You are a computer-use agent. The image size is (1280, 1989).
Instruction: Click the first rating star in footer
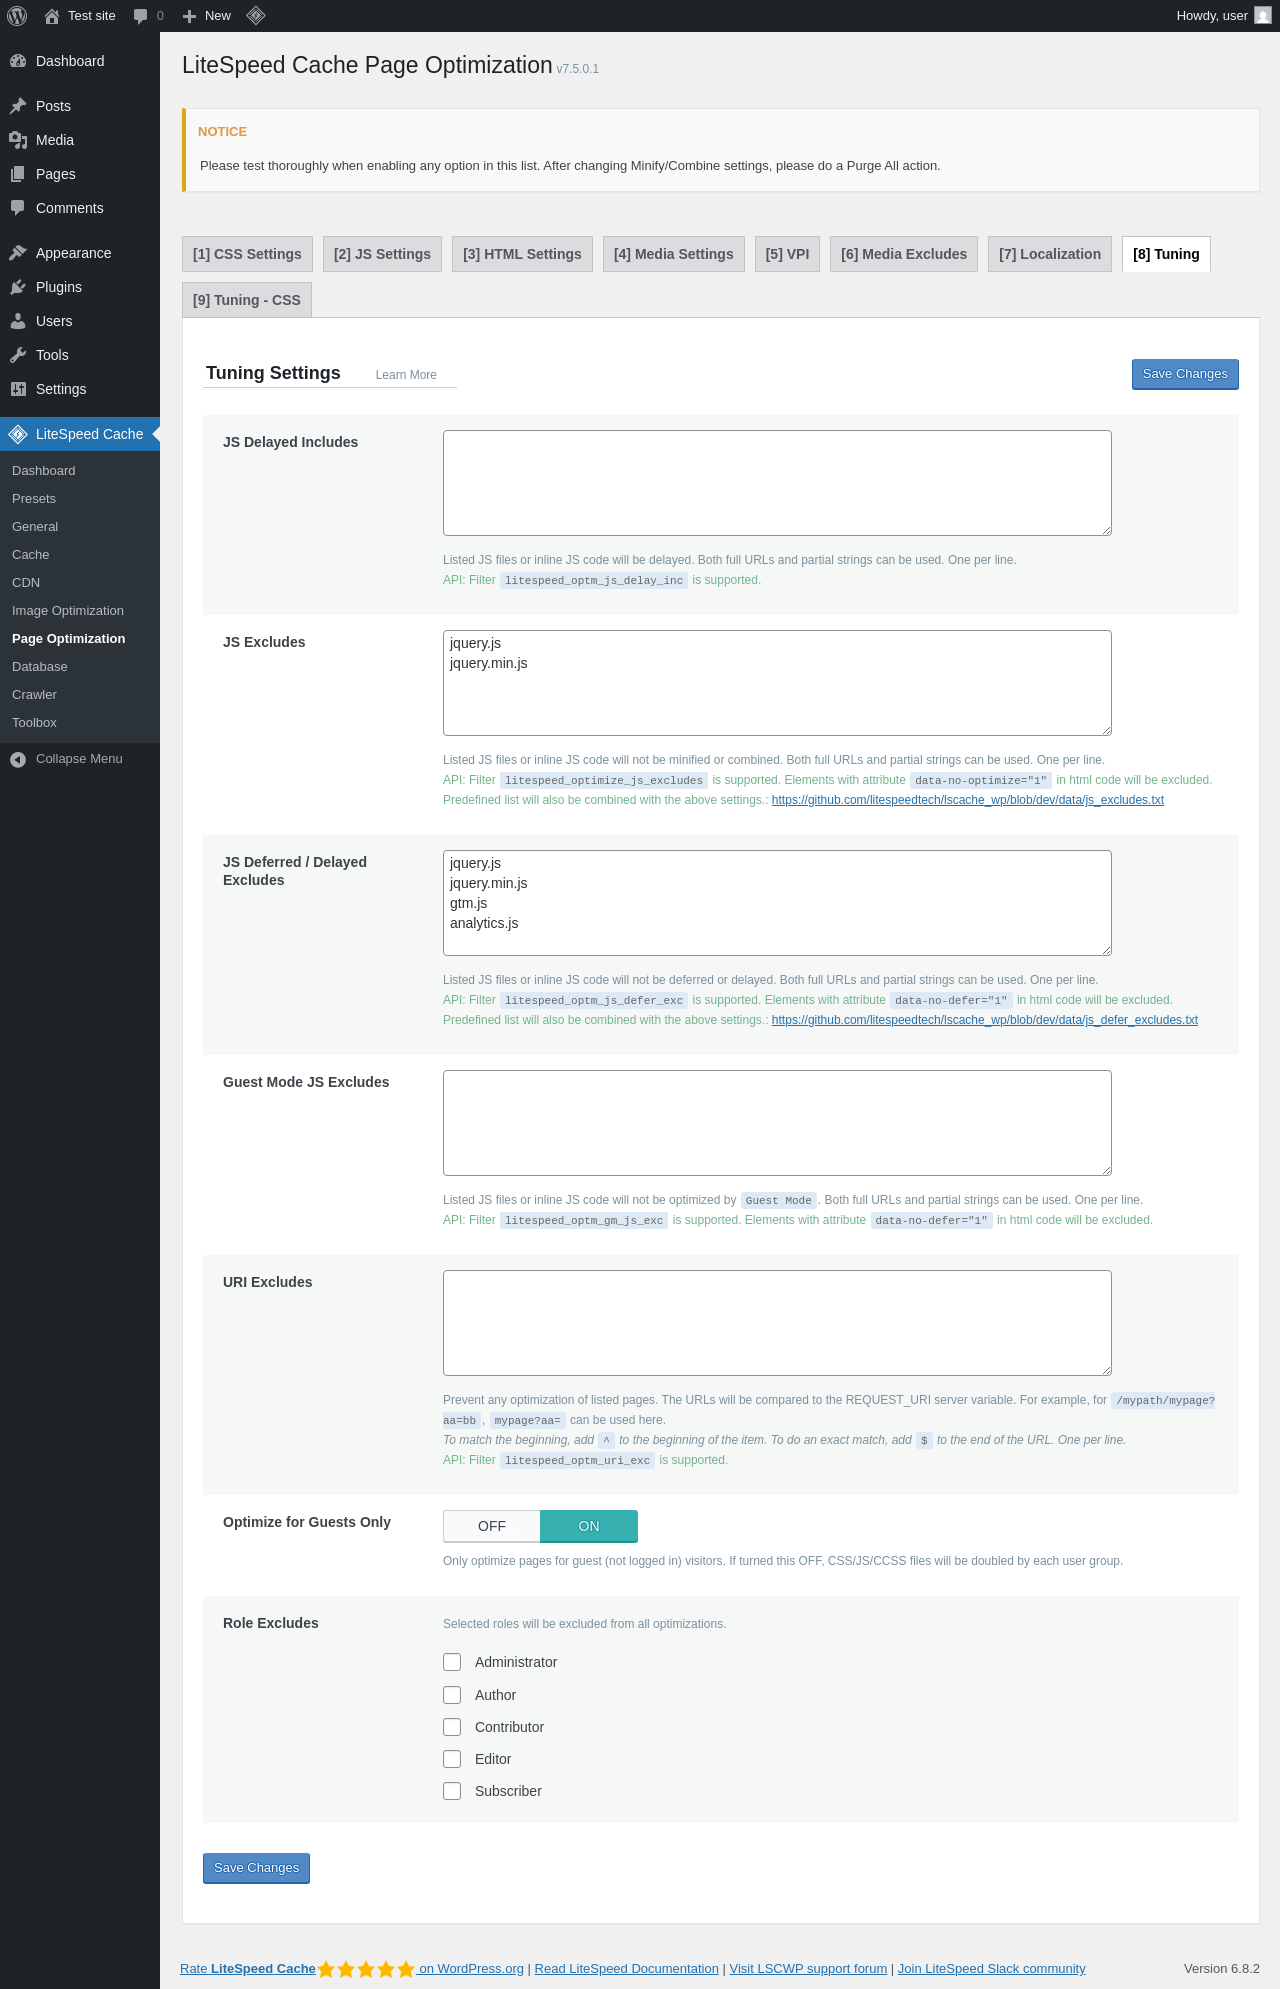326,1969
